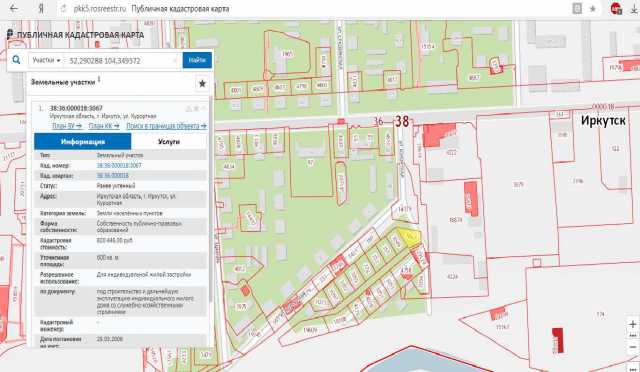Go back using browser back arrow
The width and height of the screenshot is (640, 372).
13,8
